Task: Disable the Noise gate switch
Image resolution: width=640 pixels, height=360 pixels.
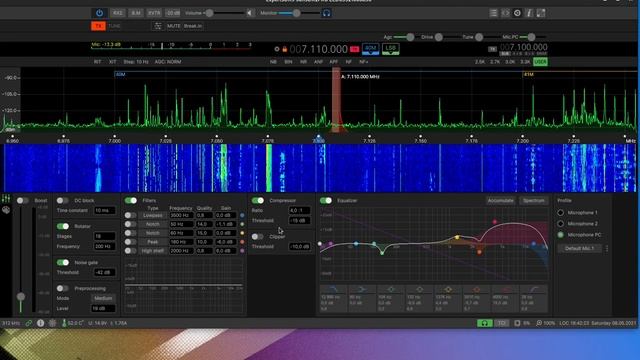Action: coord(62,262)
